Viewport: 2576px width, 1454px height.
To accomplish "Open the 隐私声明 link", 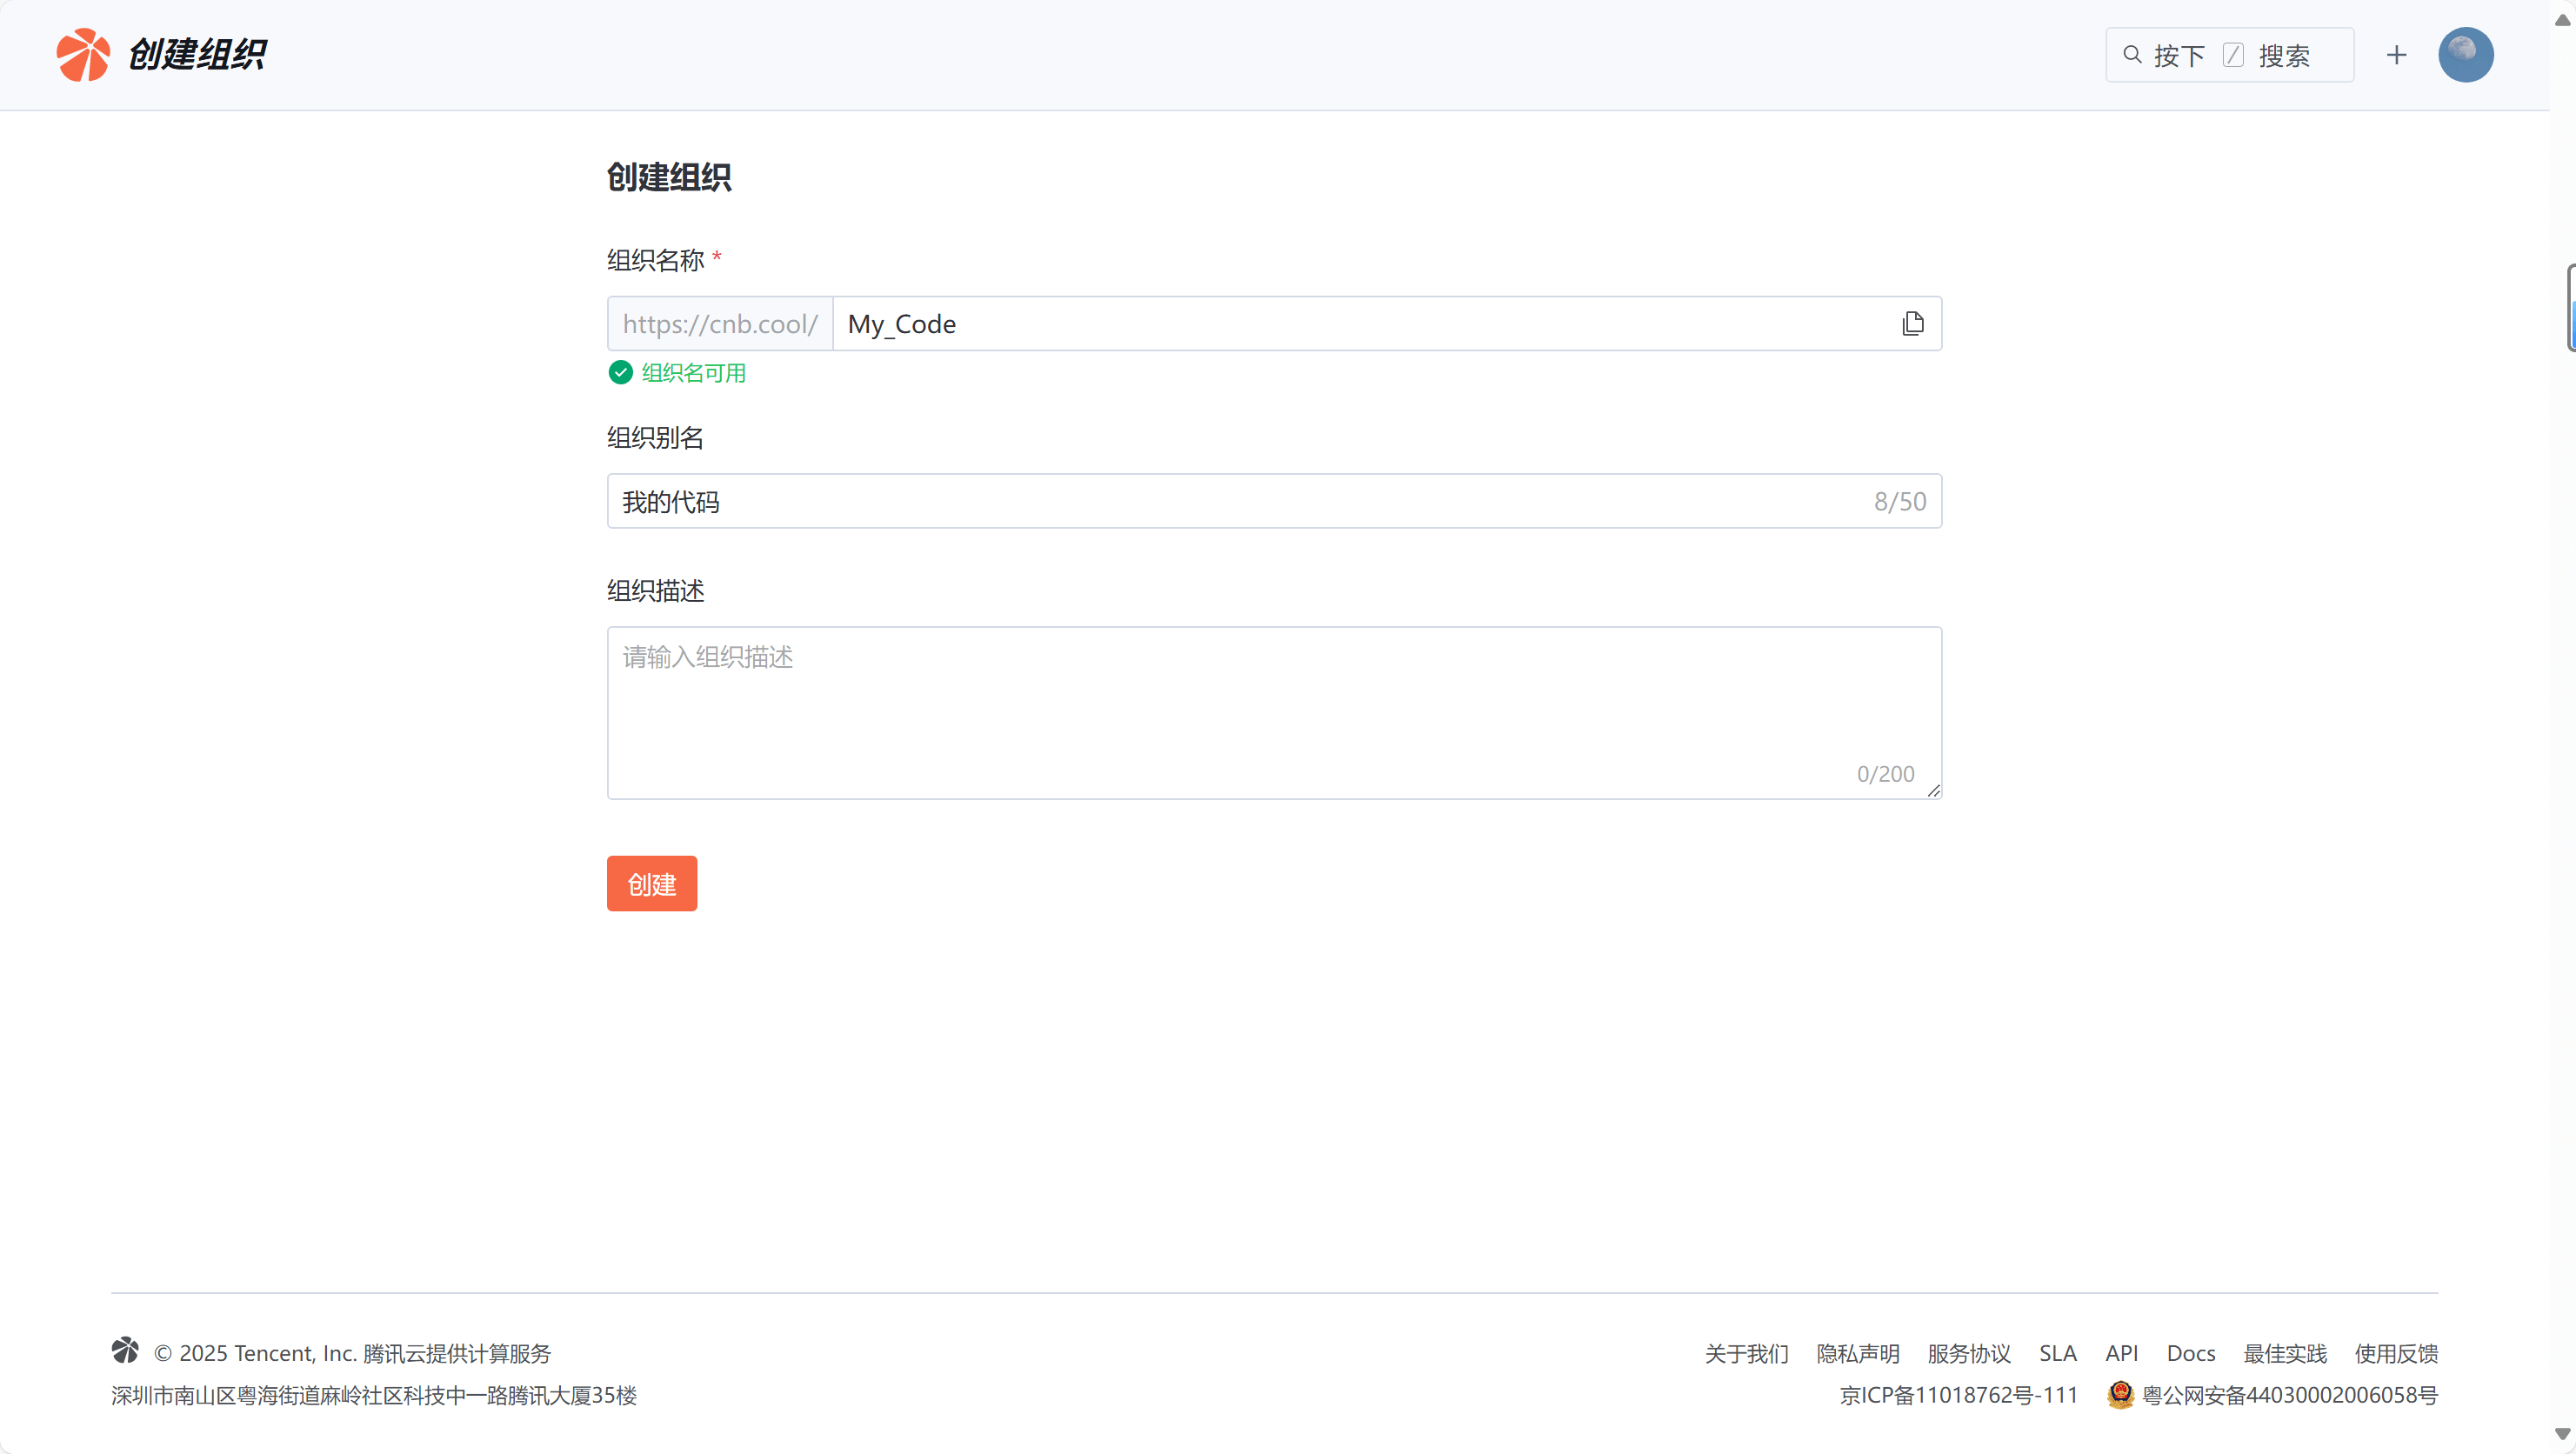I will pos(1857,1353).
